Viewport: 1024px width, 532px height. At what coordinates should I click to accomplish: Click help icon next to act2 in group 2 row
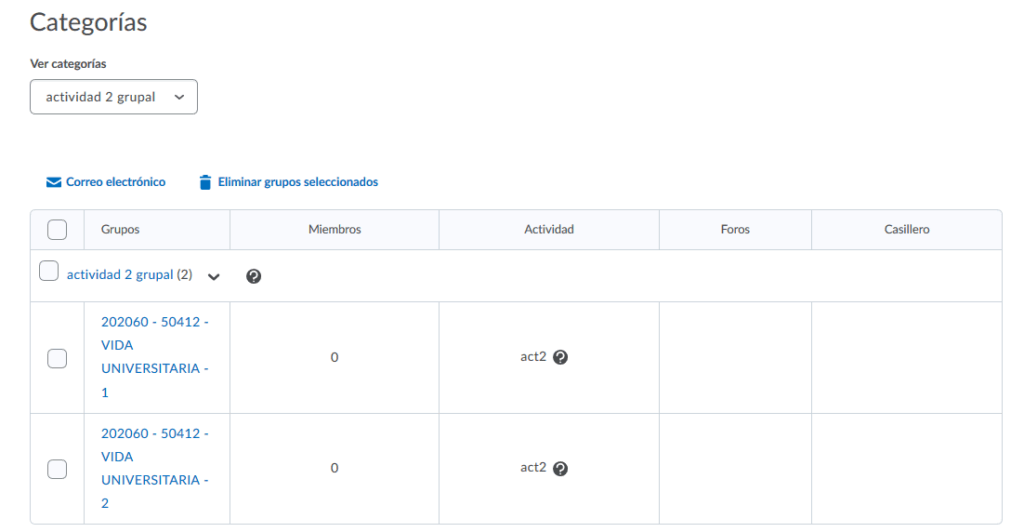pyautogui.click(x=560, y=468)
